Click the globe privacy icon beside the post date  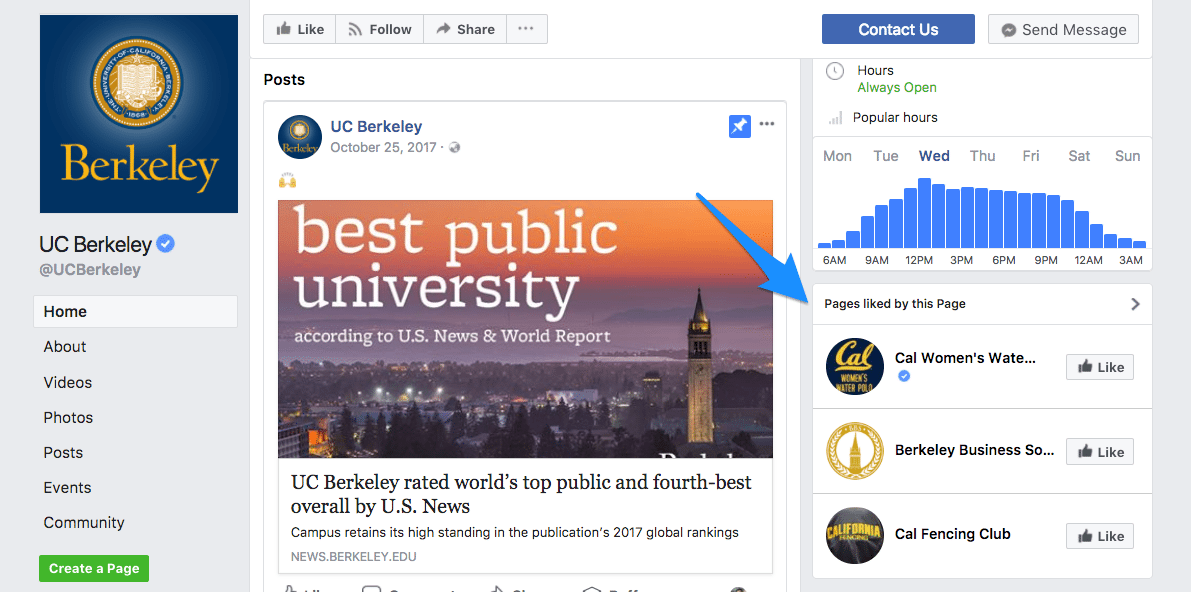(x=453, y=146)
